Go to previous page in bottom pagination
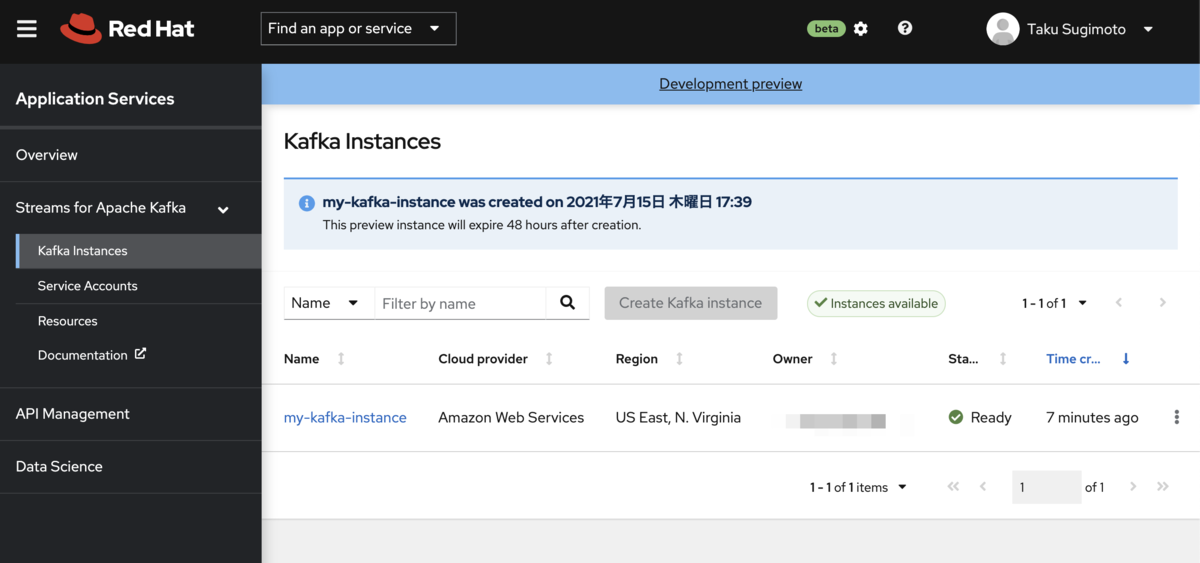 click(x=983, y=487)
